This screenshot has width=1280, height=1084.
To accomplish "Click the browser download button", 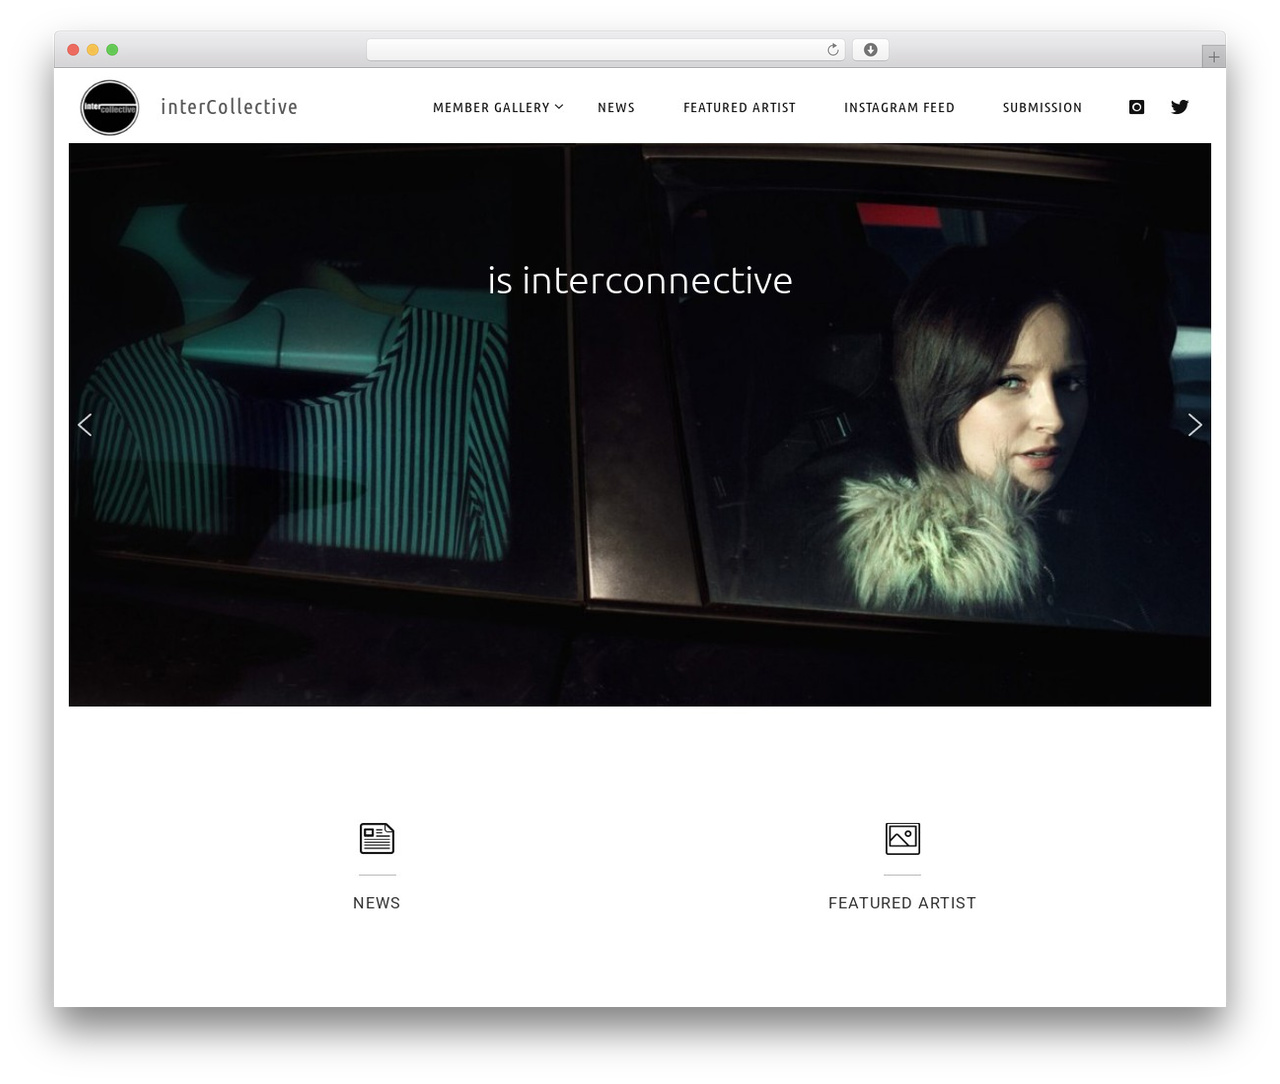I will coord(870,50).
